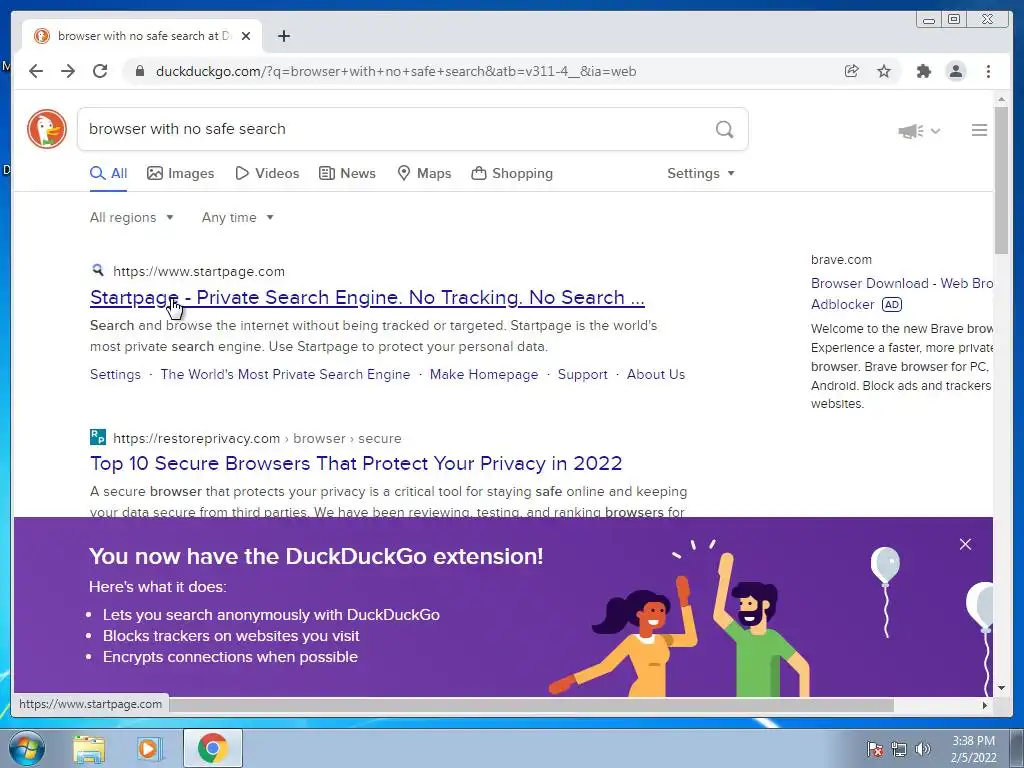Open File Explorer from the taskbar

pyautogui.click(x=89, y=749)
